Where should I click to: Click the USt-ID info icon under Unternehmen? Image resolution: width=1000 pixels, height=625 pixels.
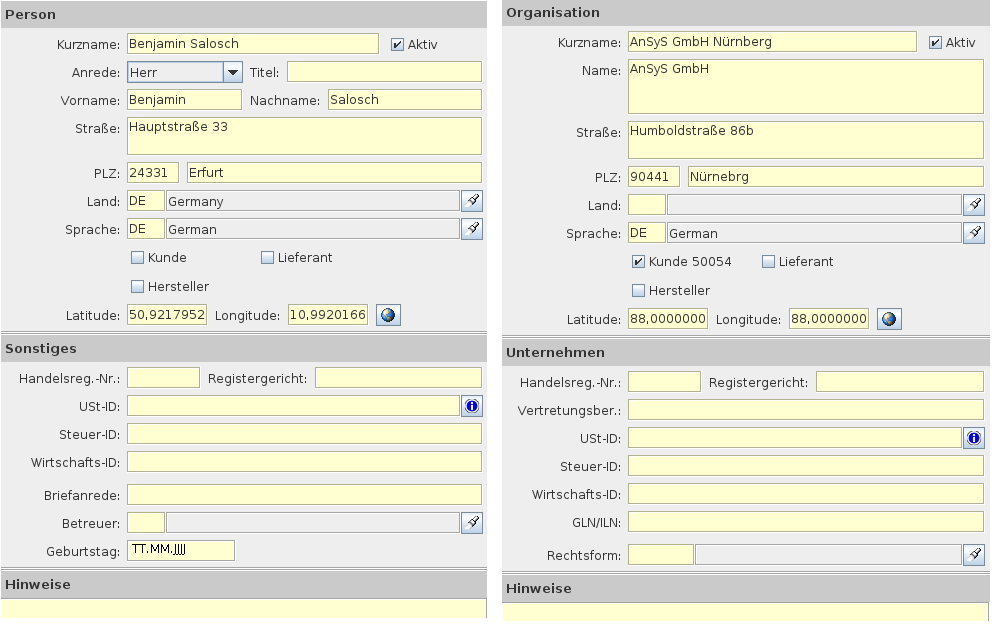[x=973, y=438]
